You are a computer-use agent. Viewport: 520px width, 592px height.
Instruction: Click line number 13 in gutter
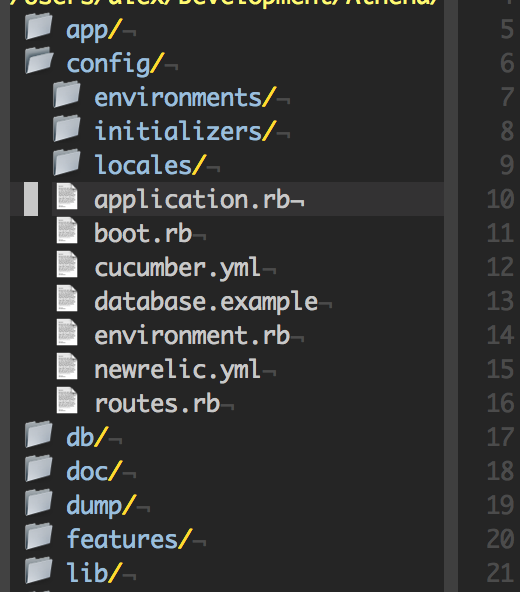500,301
